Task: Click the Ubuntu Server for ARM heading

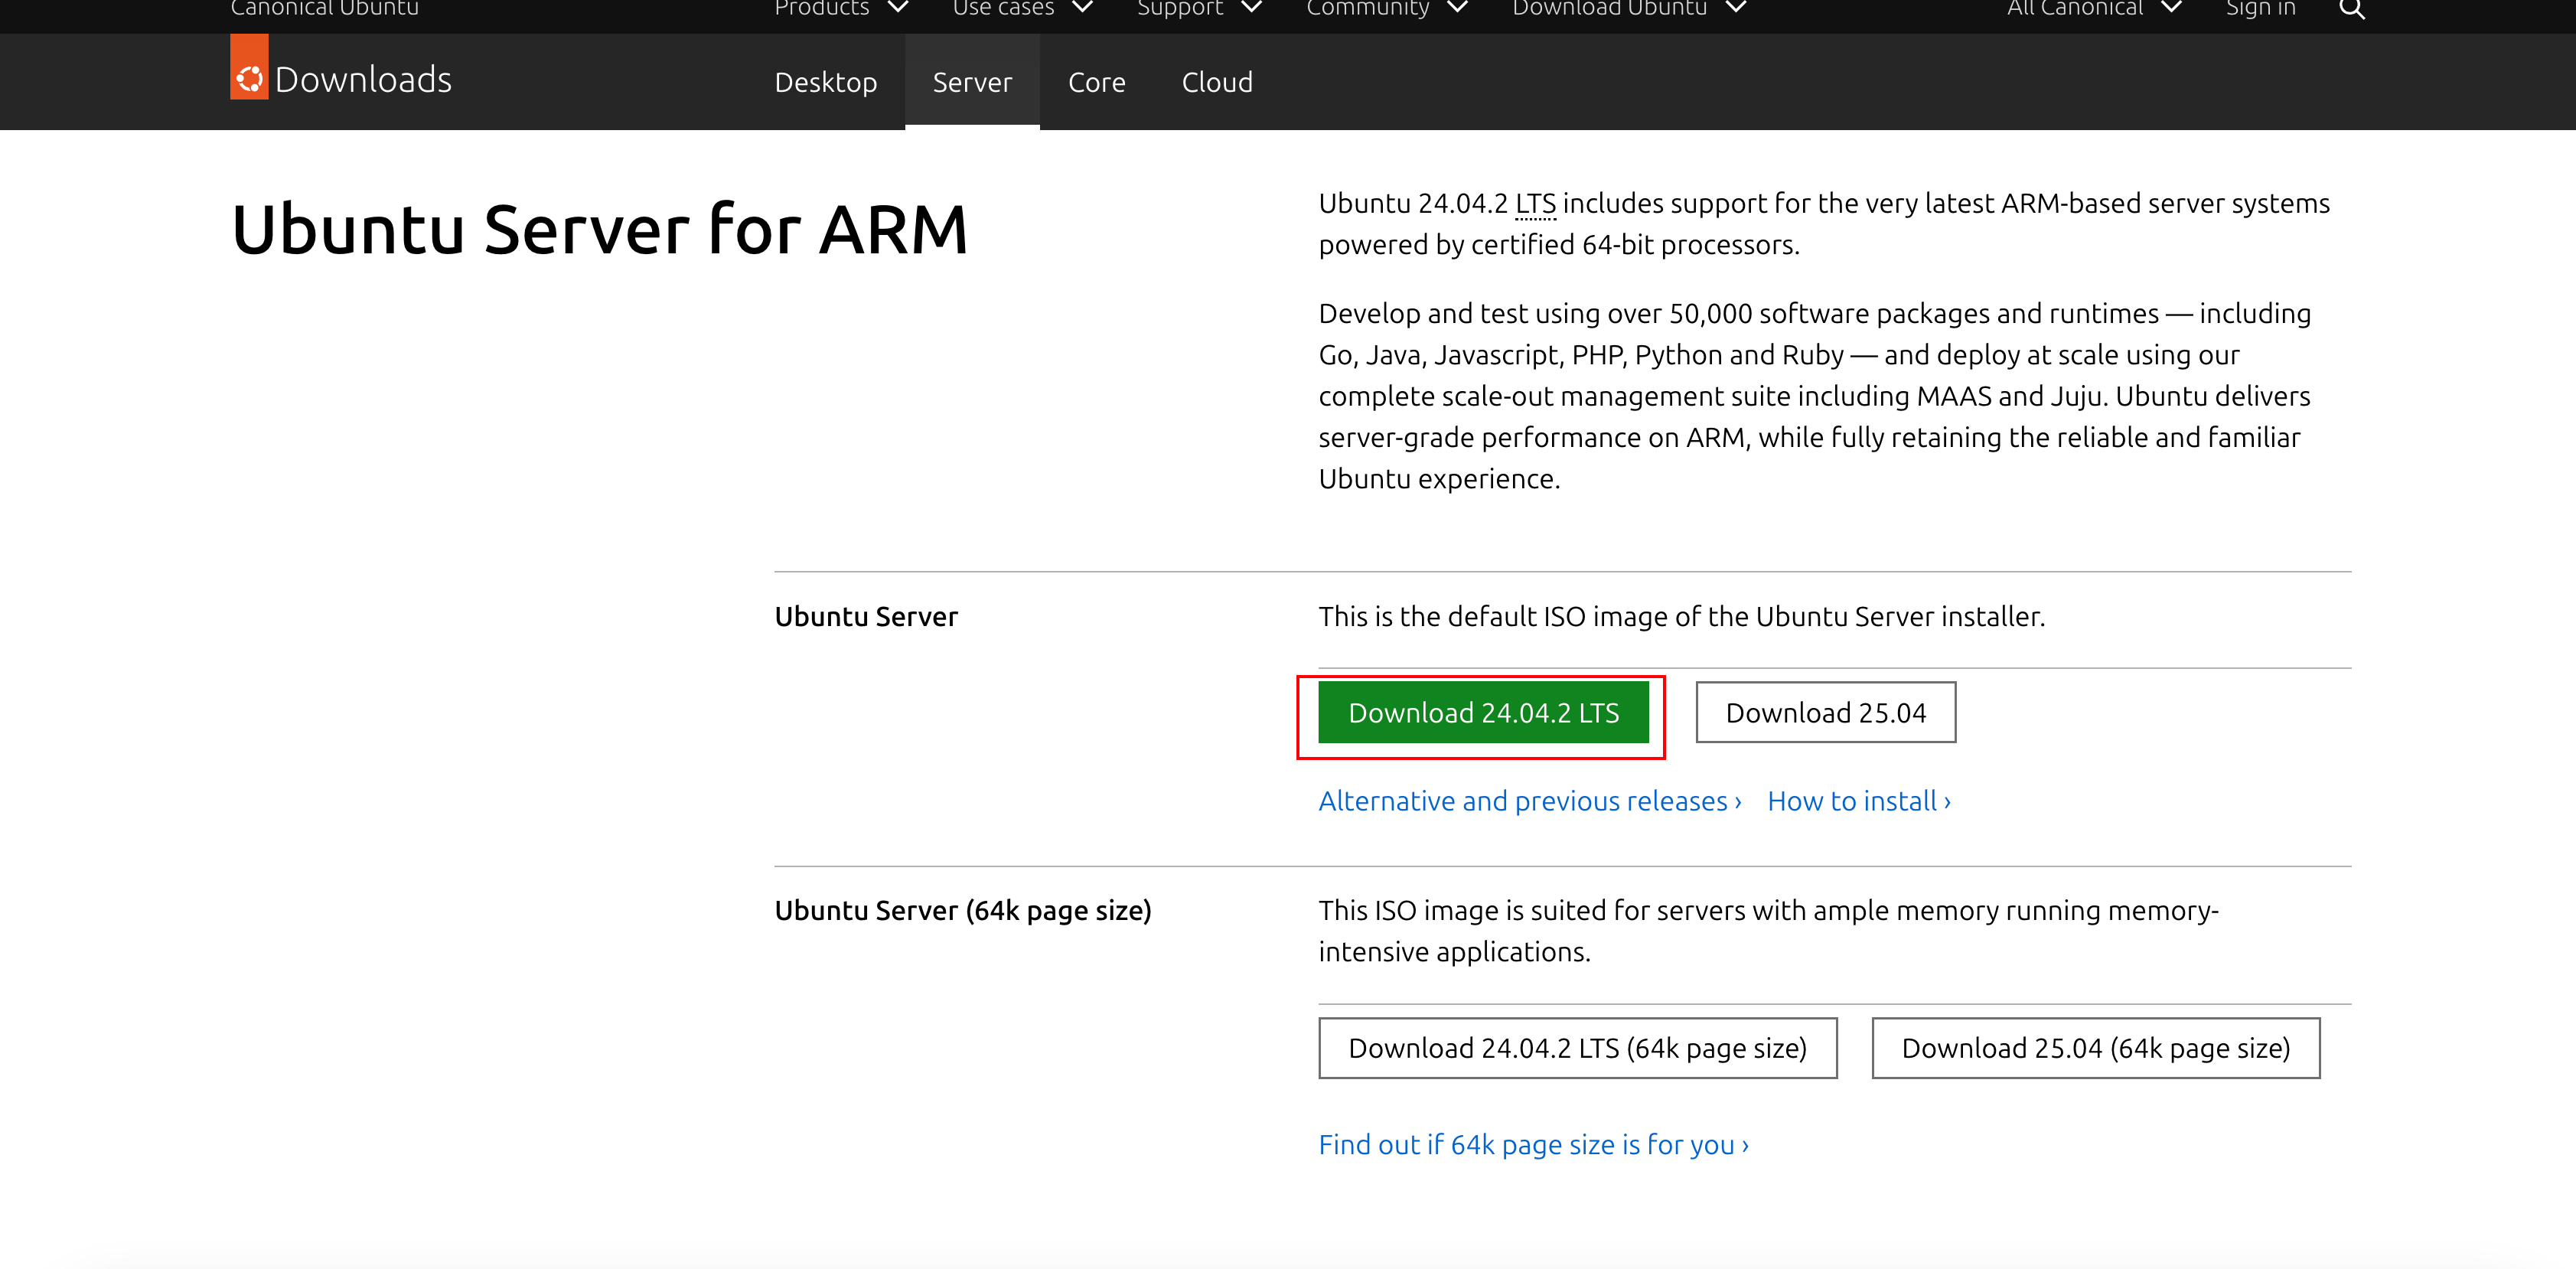Action: (599, 229)
